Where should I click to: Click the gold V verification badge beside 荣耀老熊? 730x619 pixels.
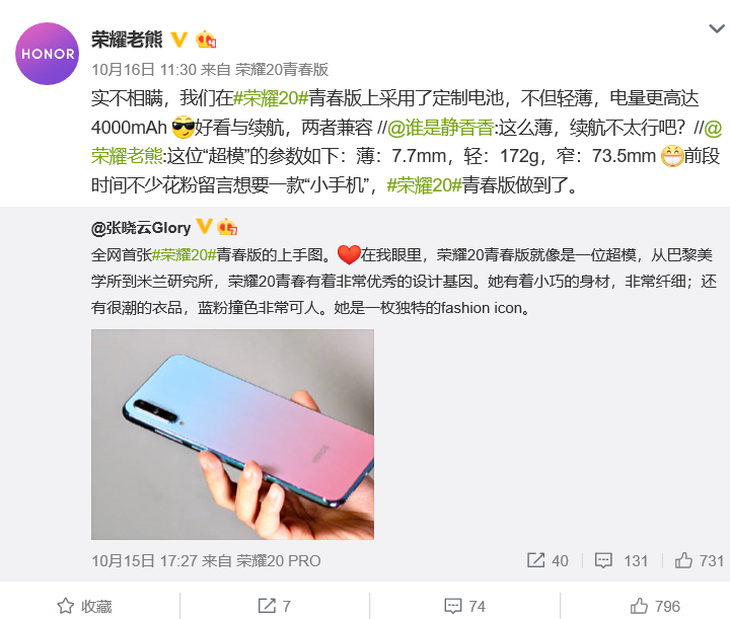click(x=179, y=40)
